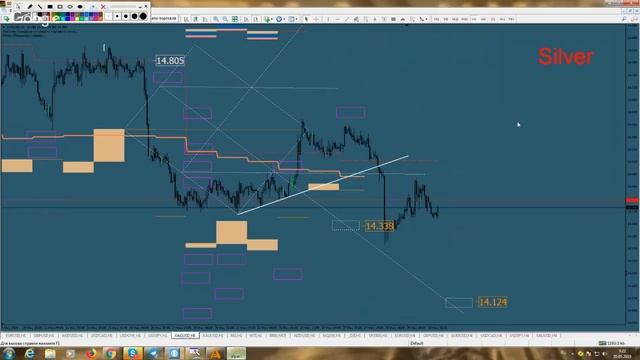Choose the largest brush size dot
640x360 pixels.
tap(143, 16)
